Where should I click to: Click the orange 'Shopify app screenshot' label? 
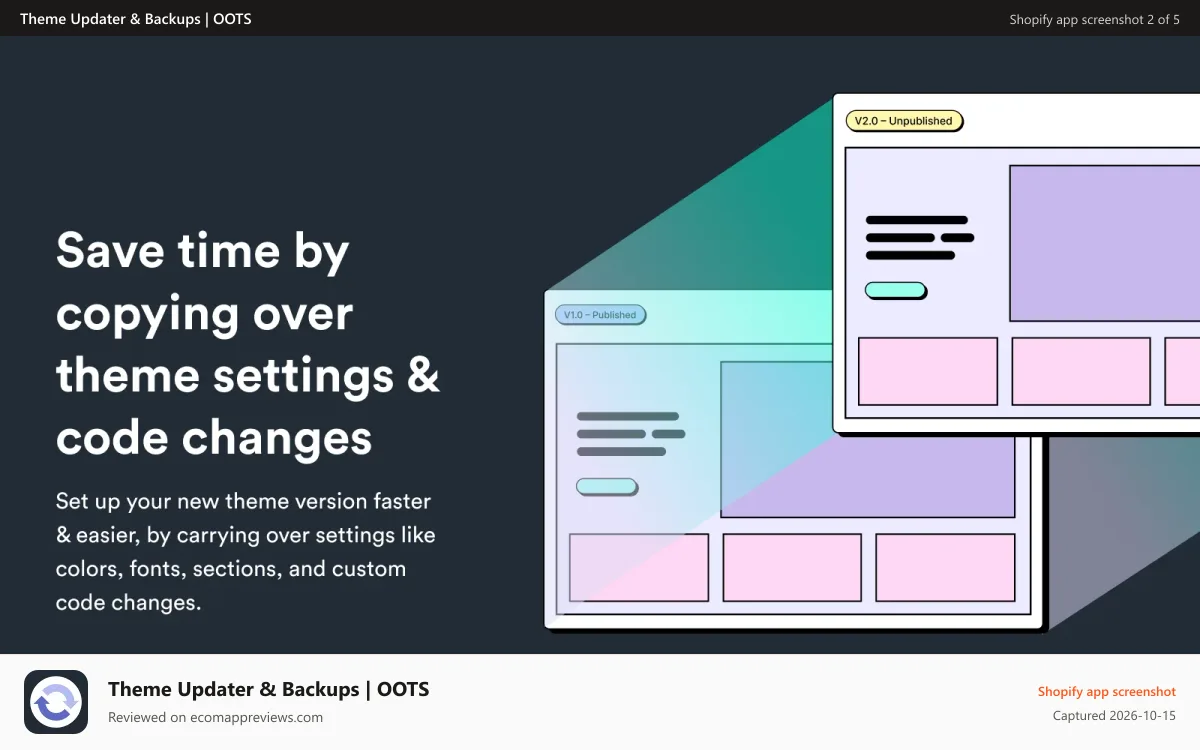click(1106, 691)
